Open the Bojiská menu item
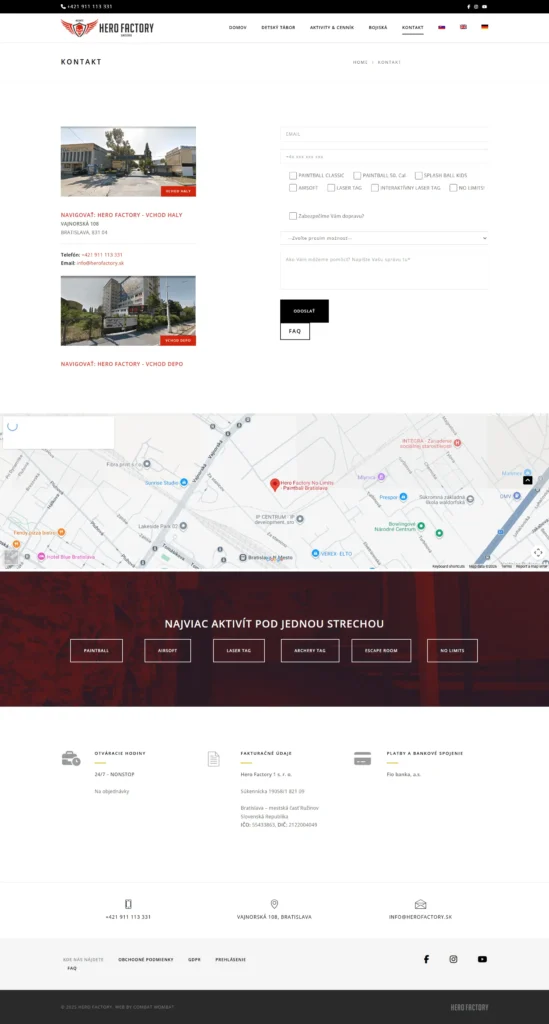 (x=378, y=27)
